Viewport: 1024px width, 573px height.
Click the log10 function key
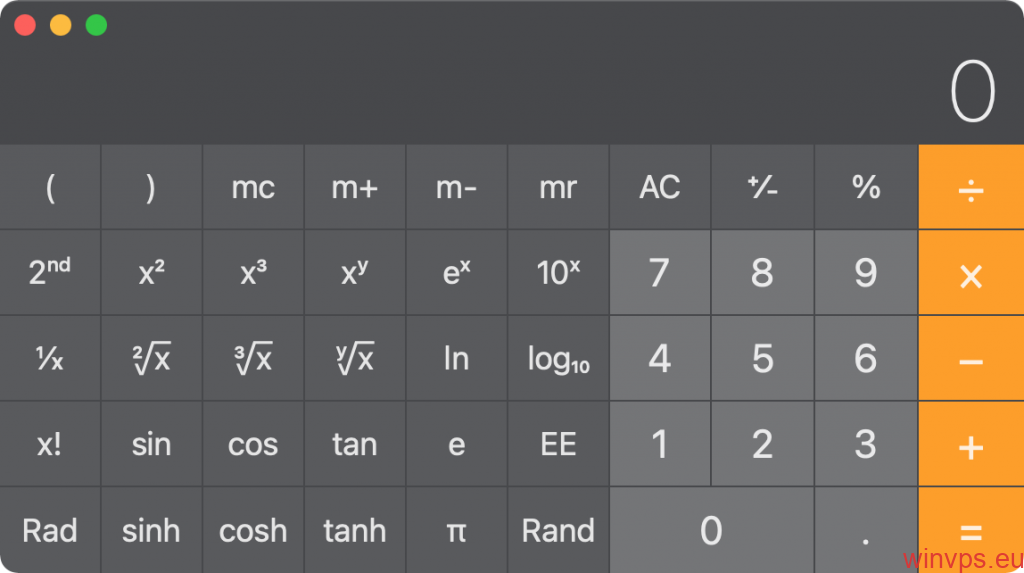558,359
